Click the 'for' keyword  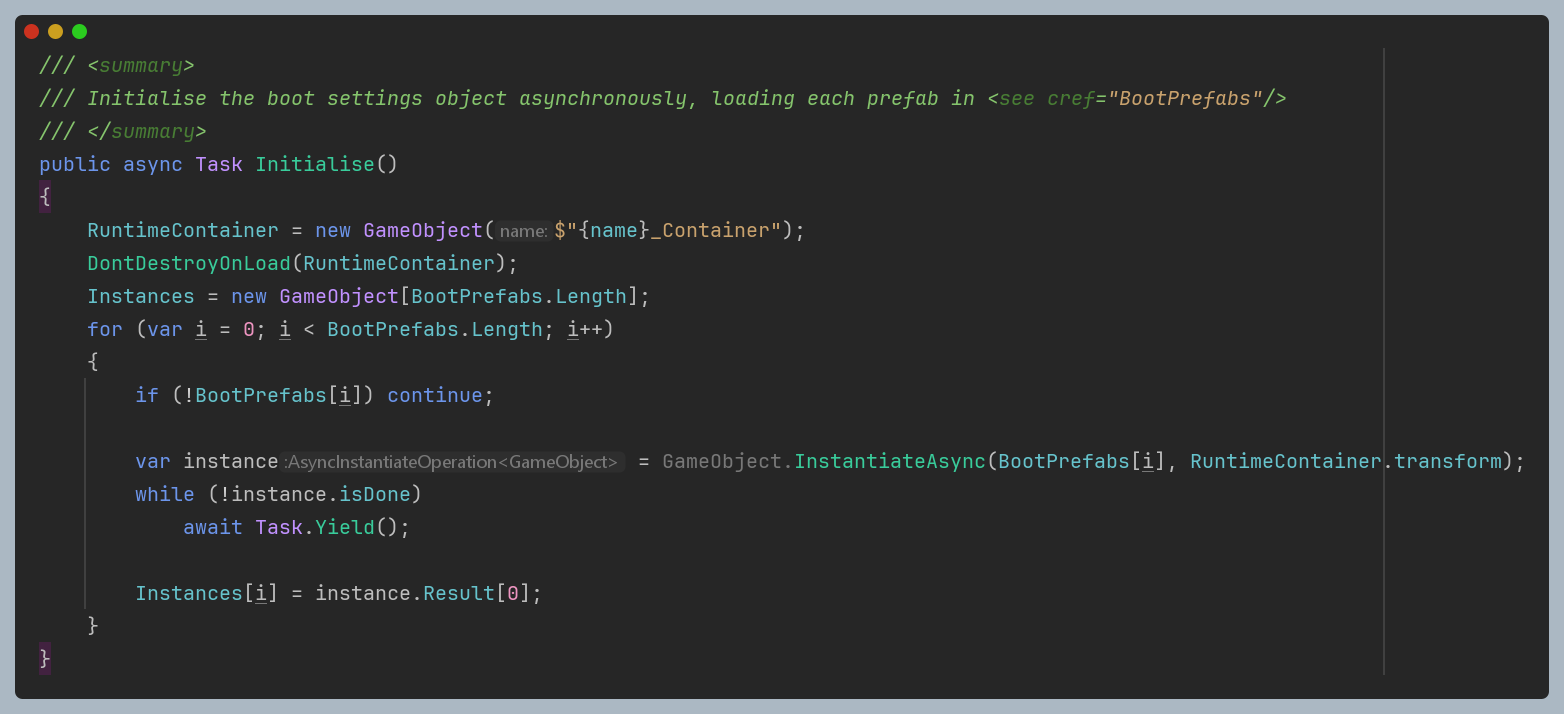click(105, 329)
